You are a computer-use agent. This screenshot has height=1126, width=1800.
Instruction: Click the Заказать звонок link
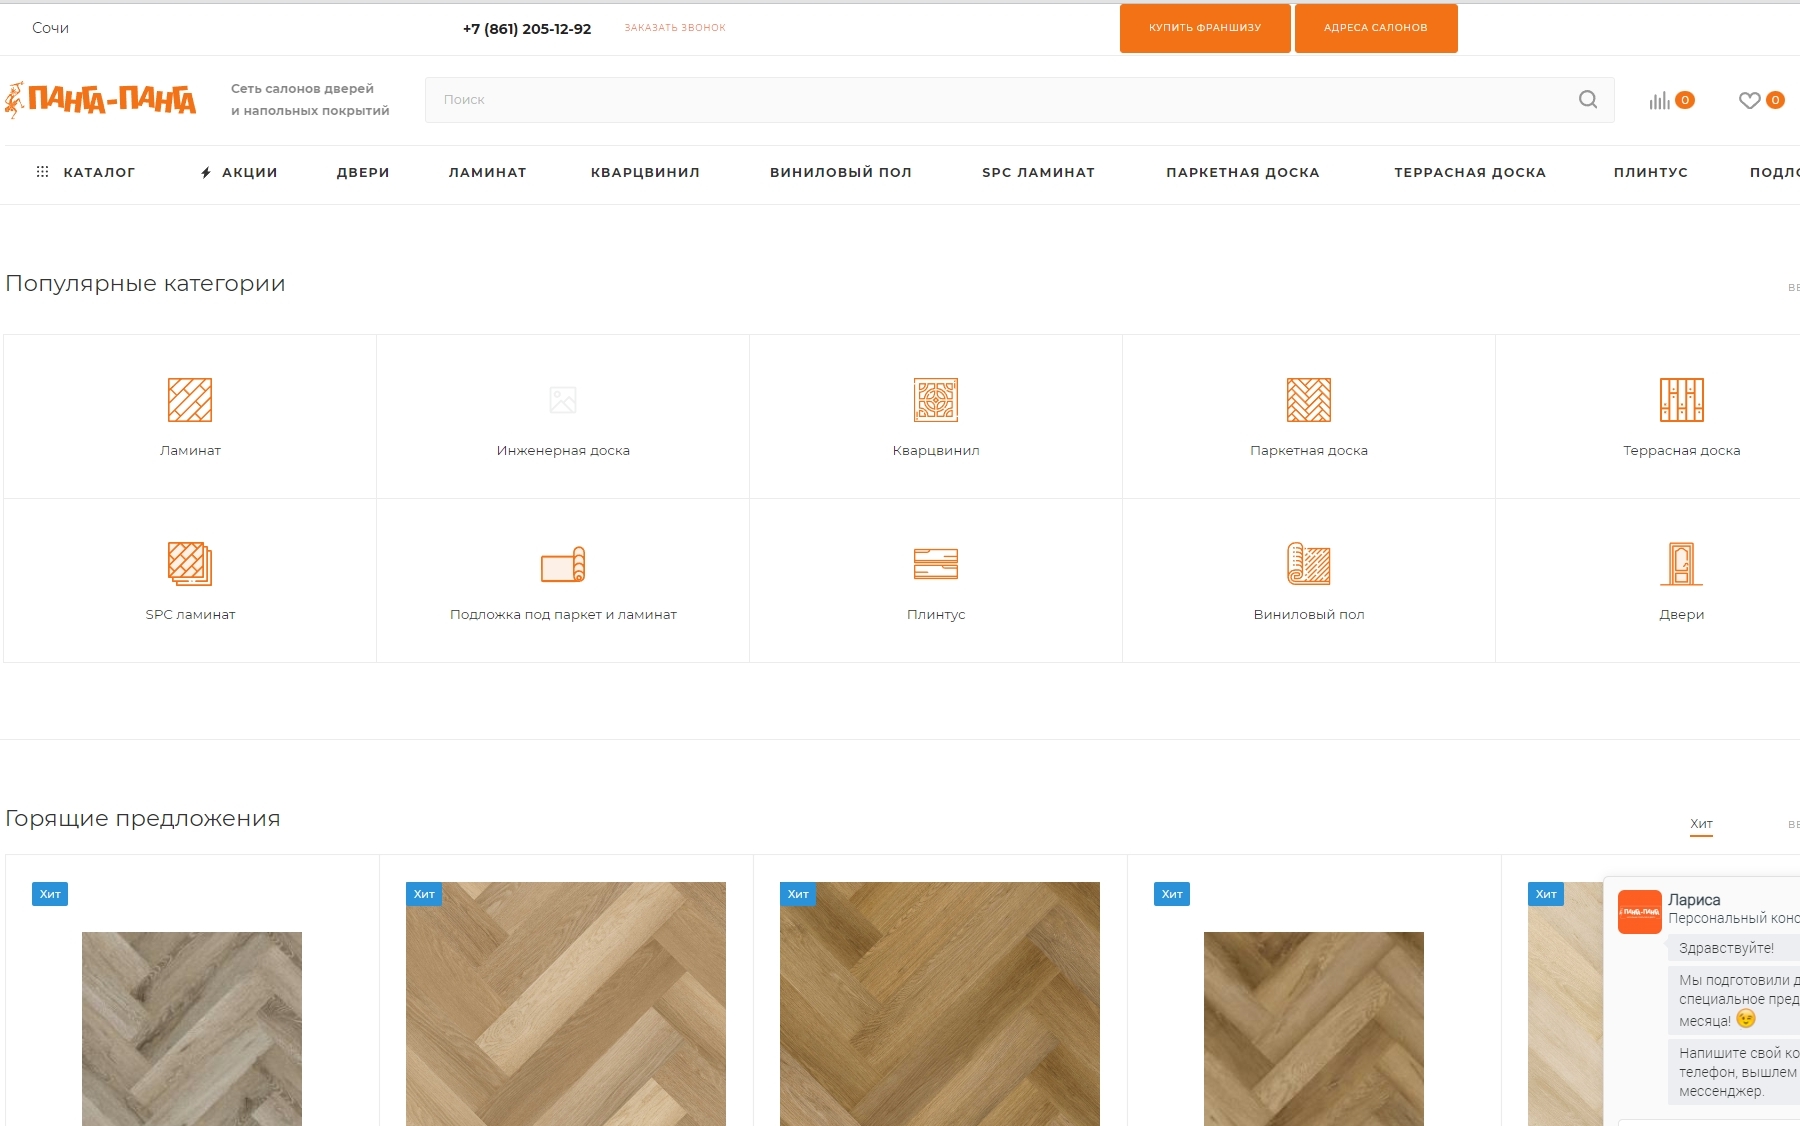pos(675,28)
